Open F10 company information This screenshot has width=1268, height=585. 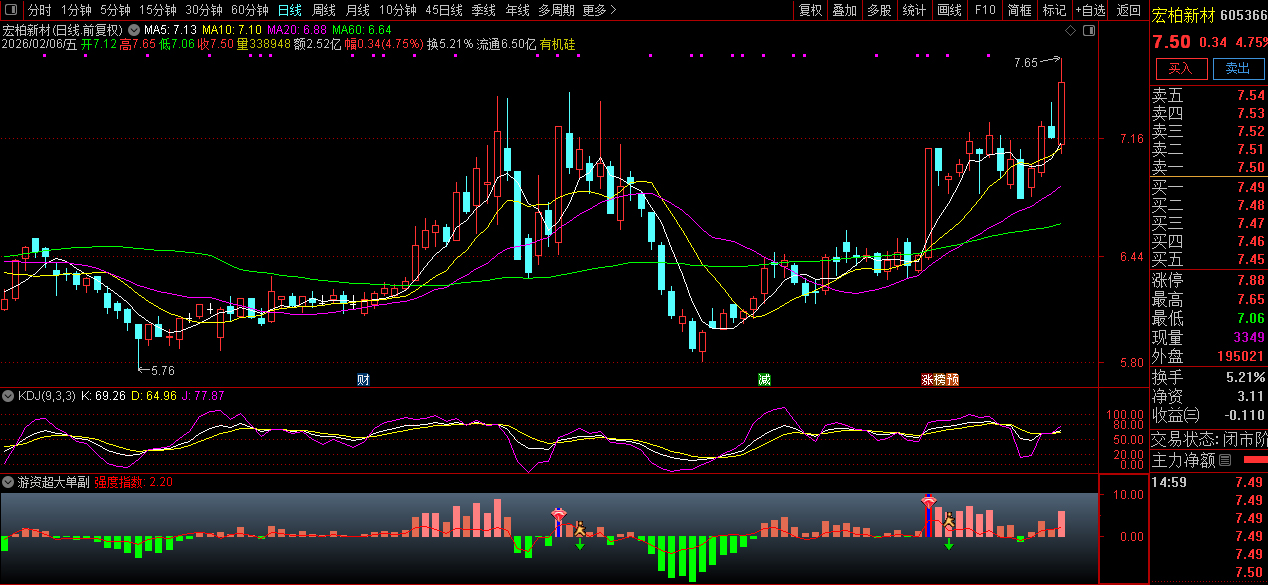[x=984, y=10]
